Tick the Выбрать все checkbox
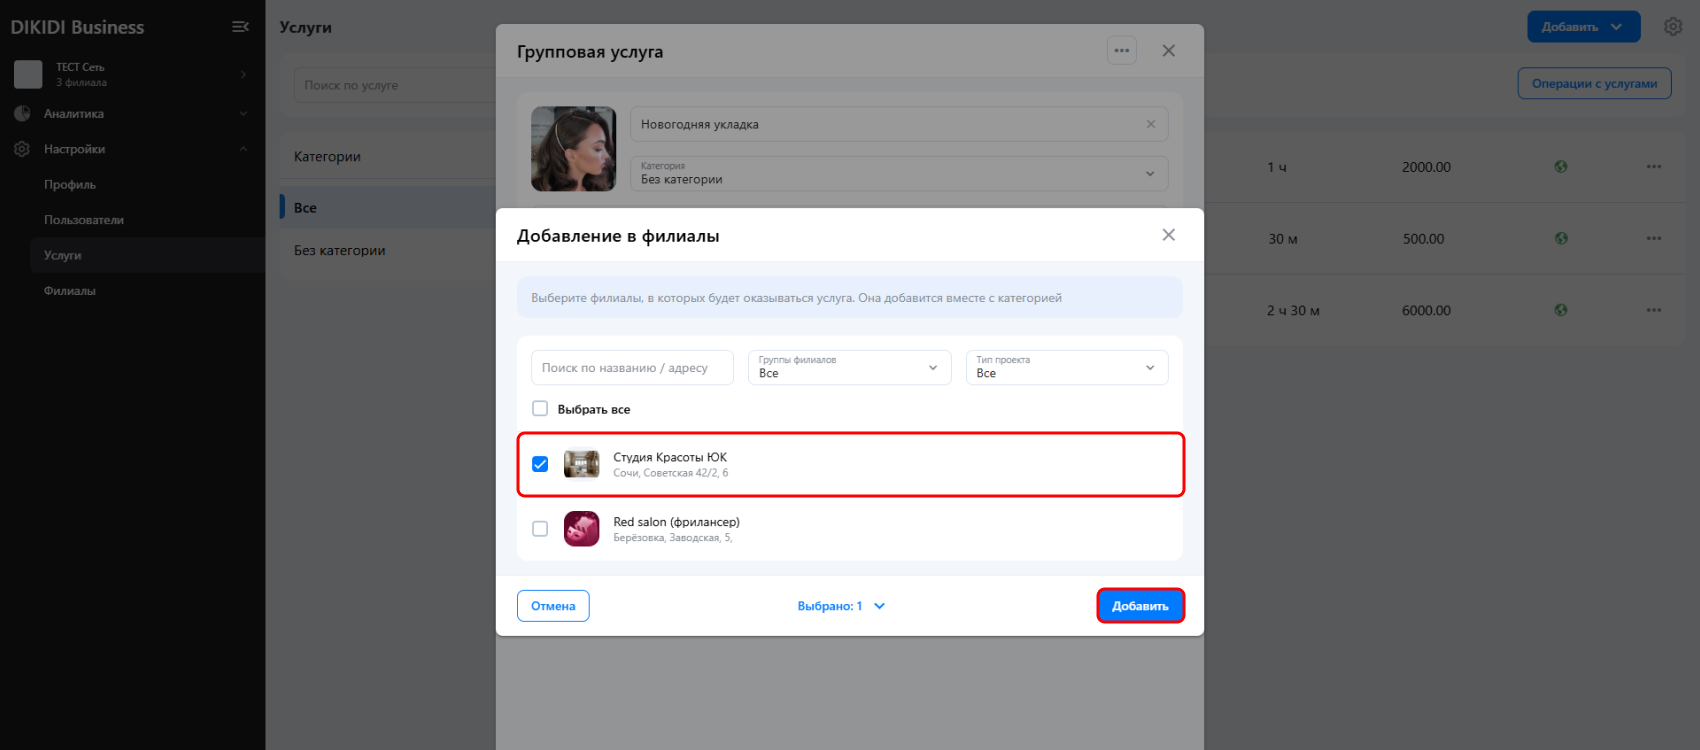The image size is (1700, 750). pos(540,409)
